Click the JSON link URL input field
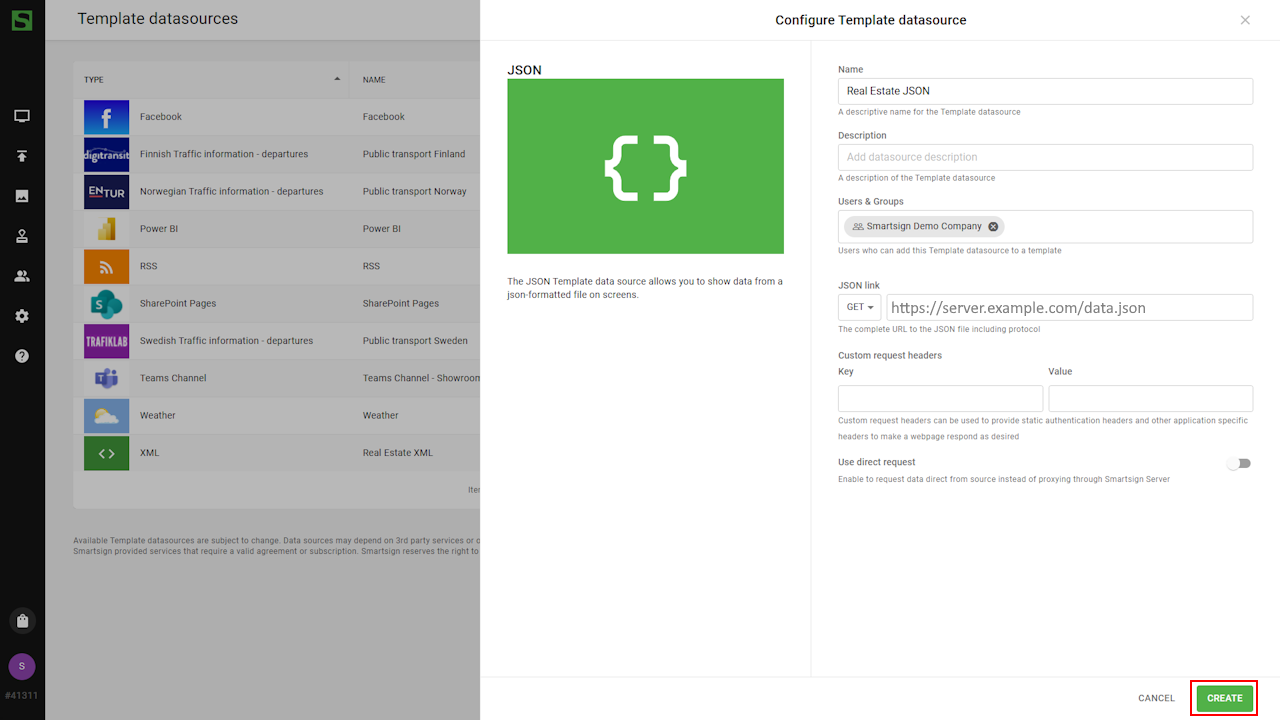 tap(1068, 307)
